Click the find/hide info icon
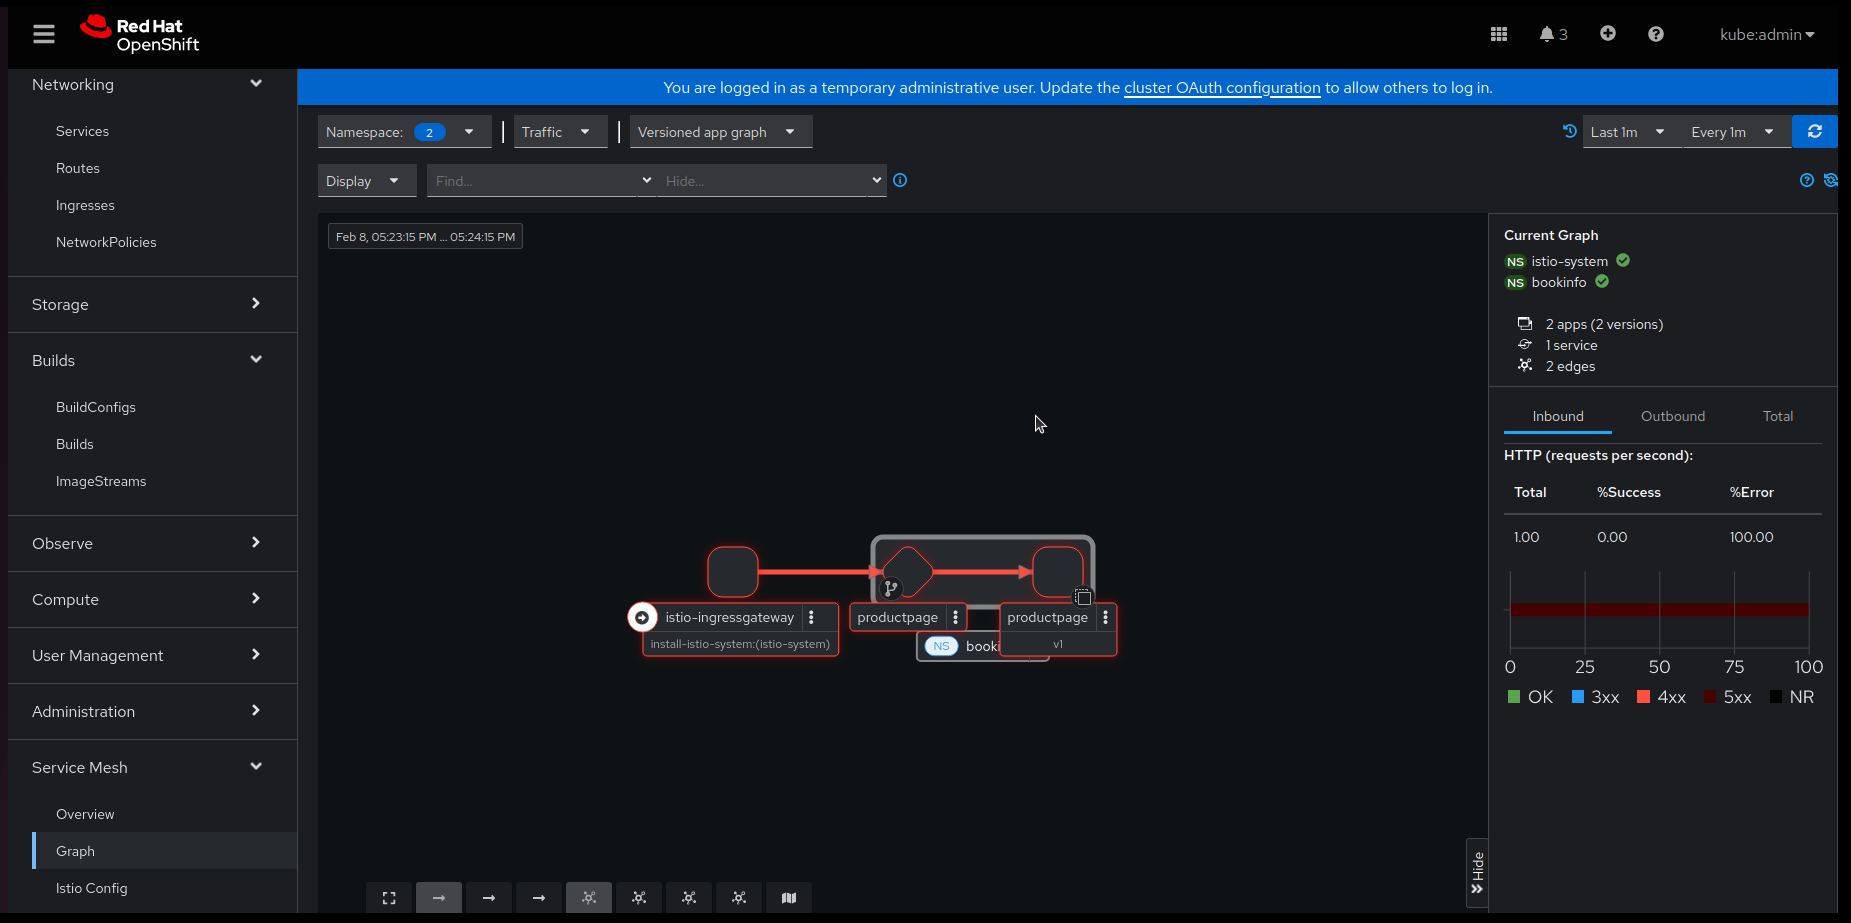Screen dimensions: 1851x923 (x=900, y=181)
